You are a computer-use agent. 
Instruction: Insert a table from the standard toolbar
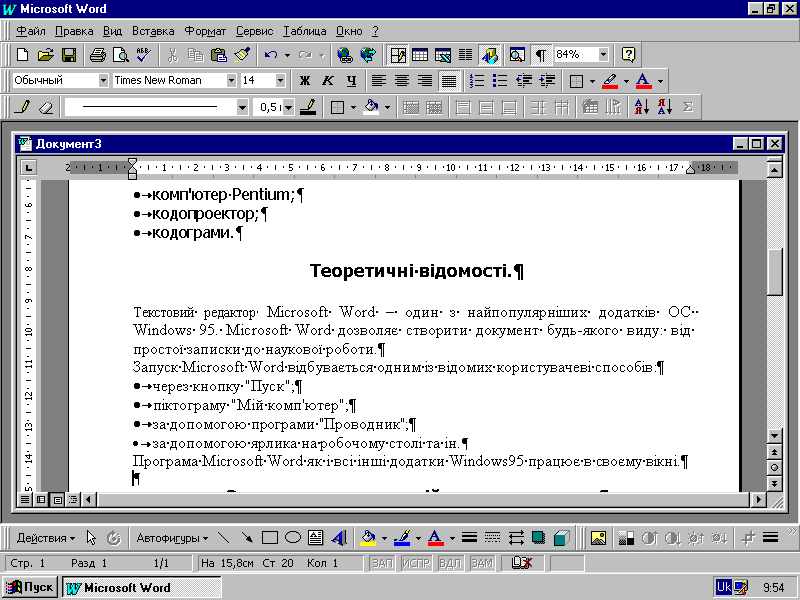pos(420,54)
